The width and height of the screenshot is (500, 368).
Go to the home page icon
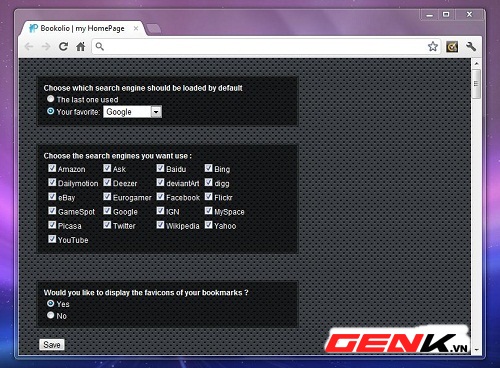[x=81, y=46]
